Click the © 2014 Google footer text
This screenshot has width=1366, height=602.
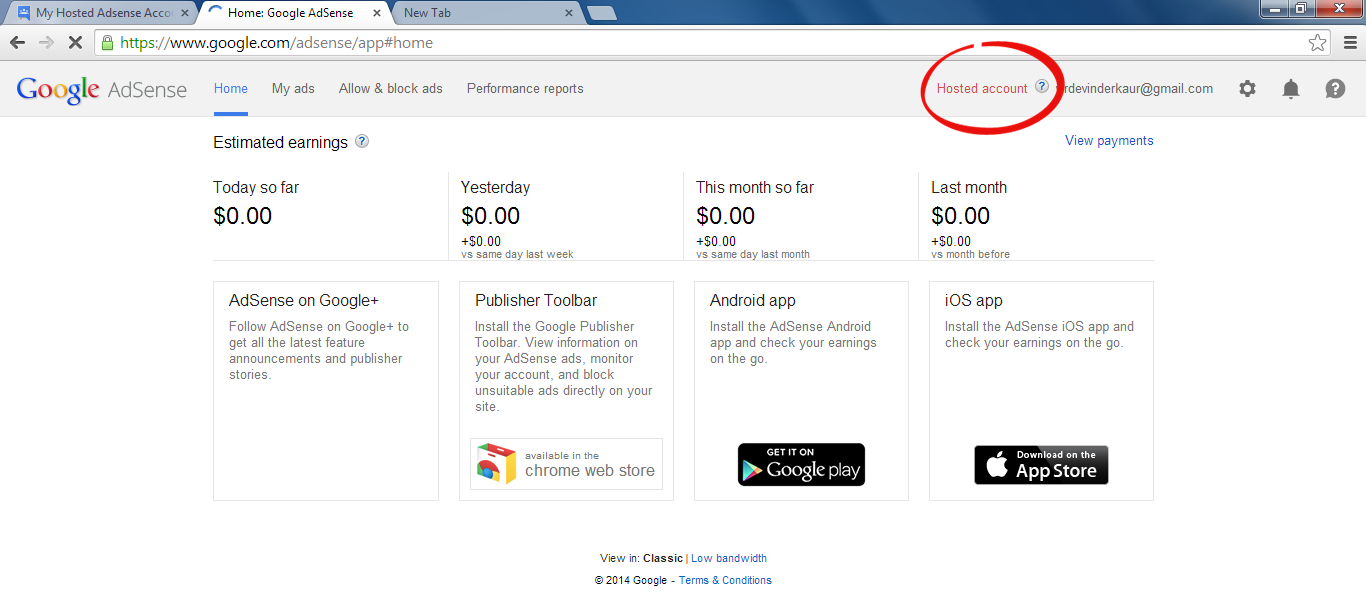pos(631,580)
